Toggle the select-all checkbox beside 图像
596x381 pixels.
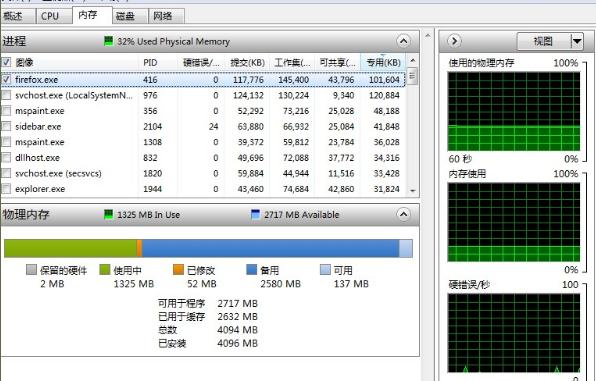tap(6, 62)
